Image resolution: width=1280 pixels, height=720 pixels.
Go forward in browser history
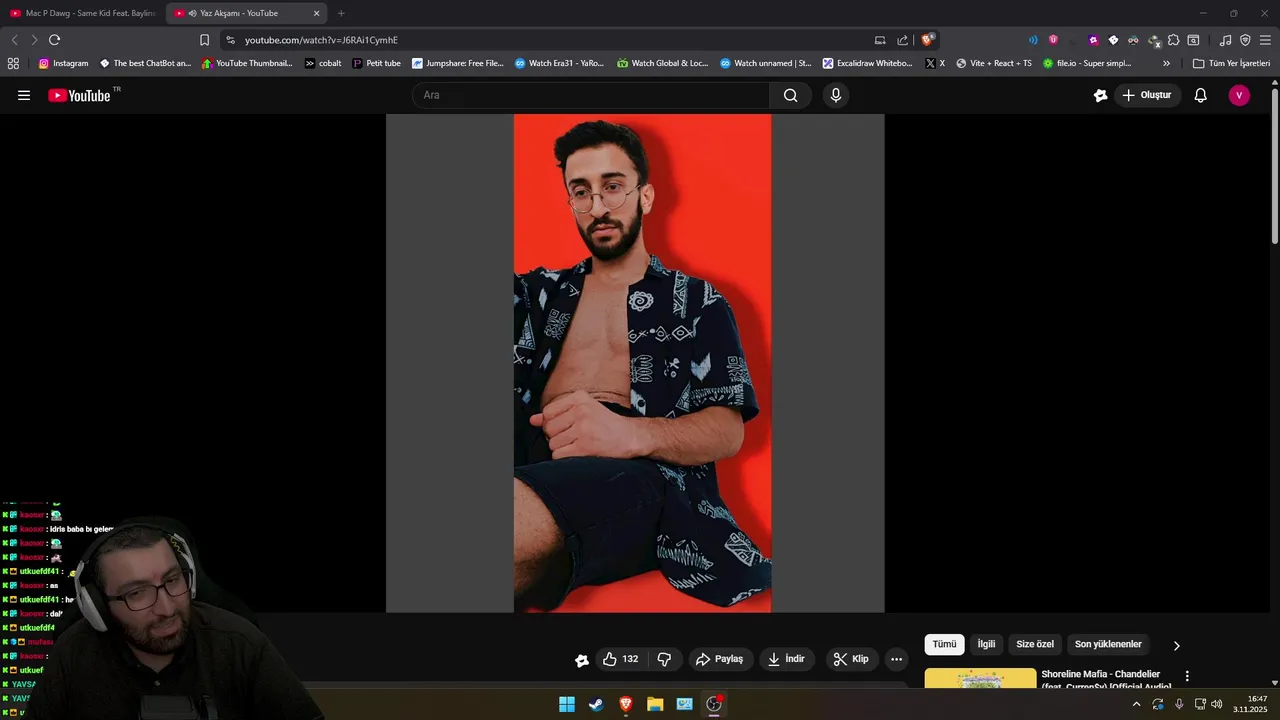[x=34, y=40]
